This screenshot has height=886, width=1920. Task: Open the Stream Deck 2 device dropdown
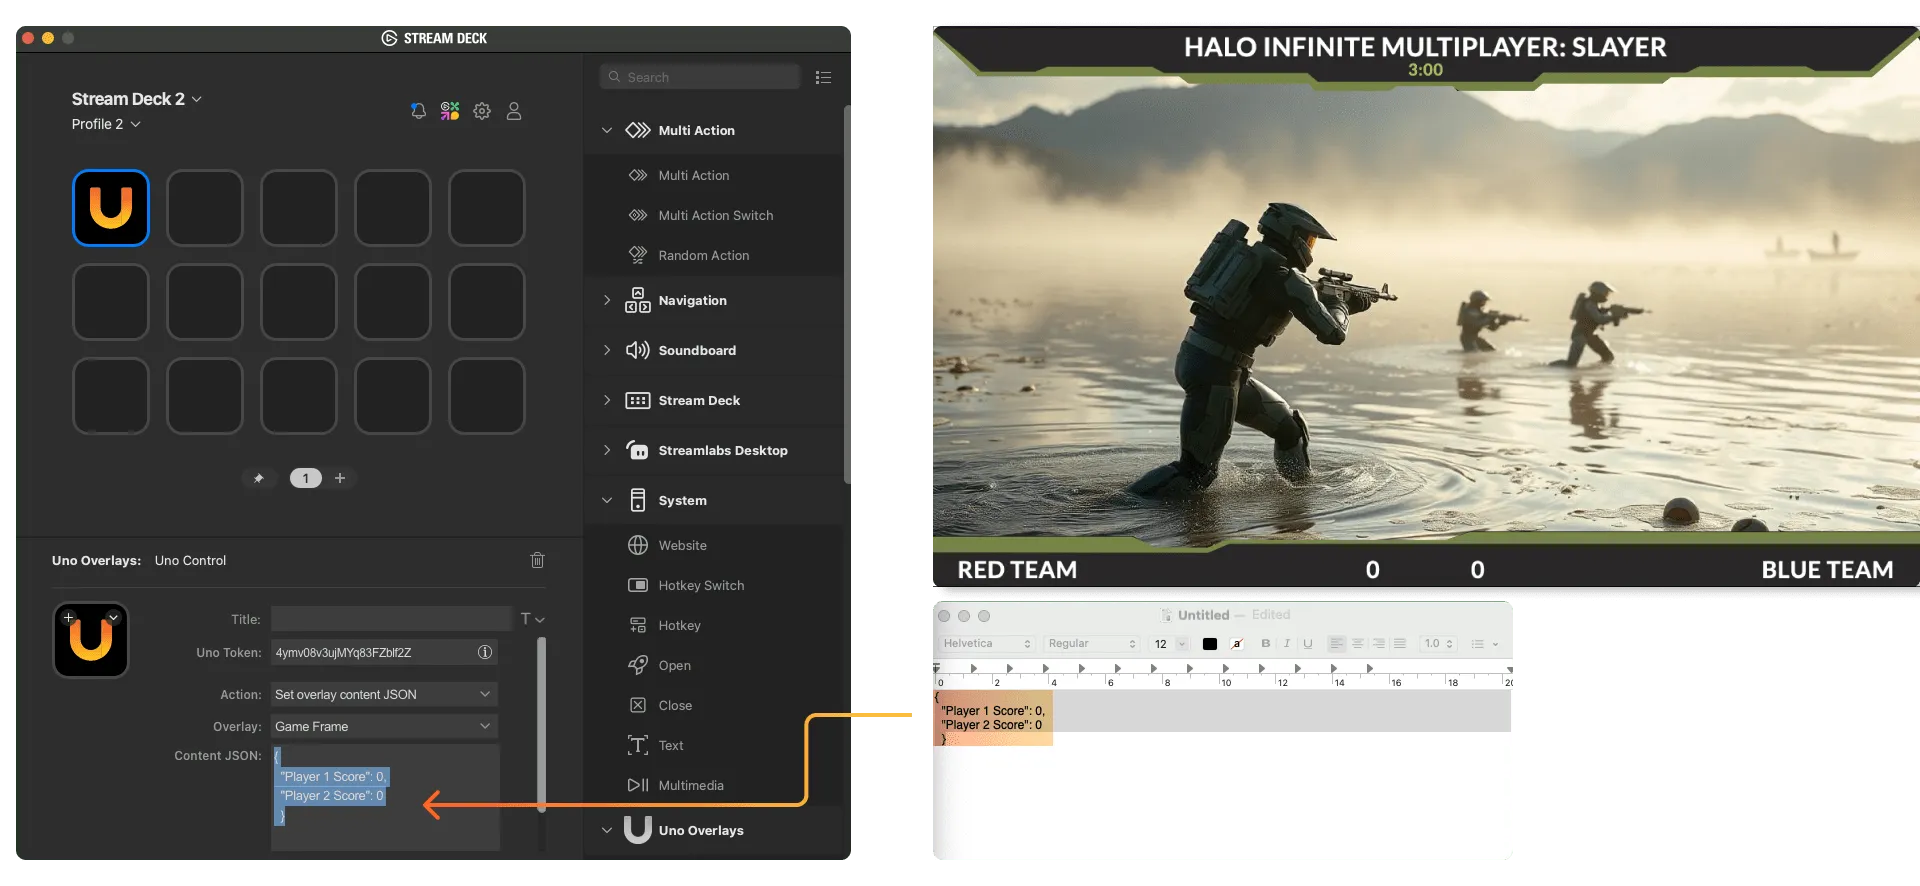point(137,99)
